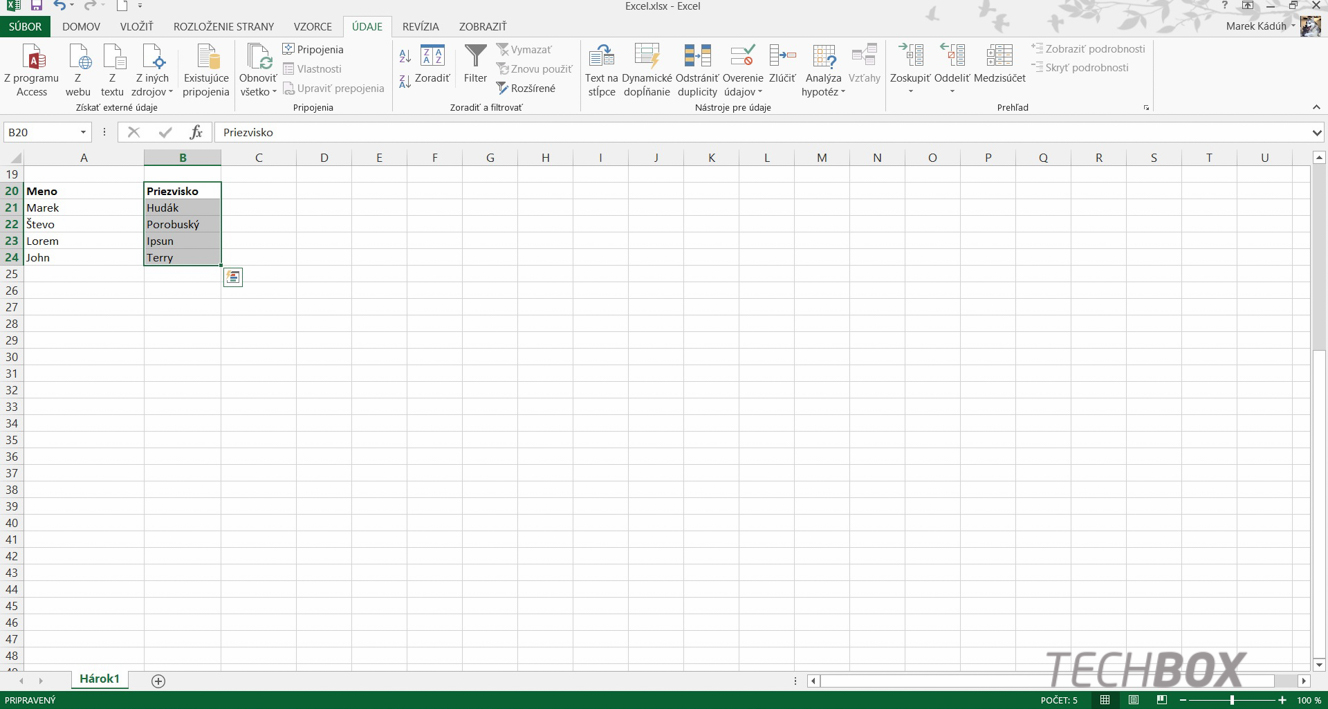Click Rozšírené advanced filter
1328x709 pixels.
coord(526,88)
